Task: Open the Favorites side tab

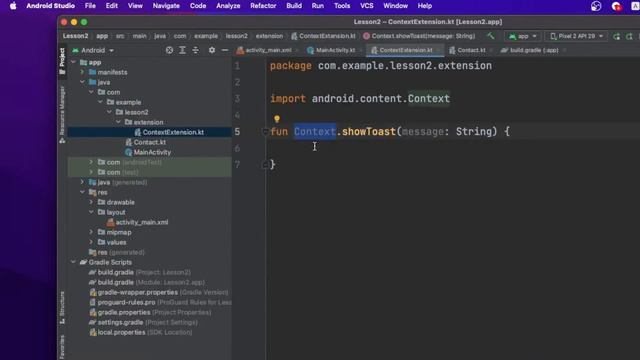Action: point(62,347)
